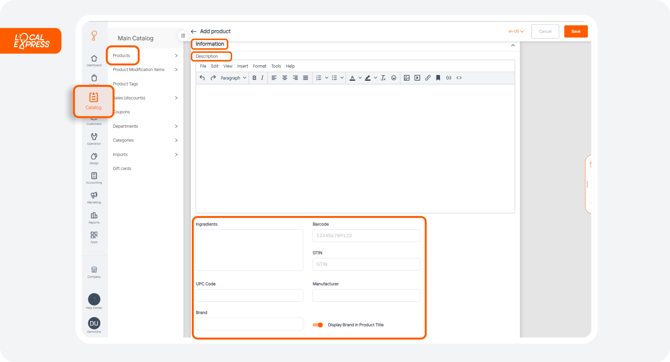Open Gift cards in the catalog menu
This screenshot has height=362, width=670.
pos(122,168)
